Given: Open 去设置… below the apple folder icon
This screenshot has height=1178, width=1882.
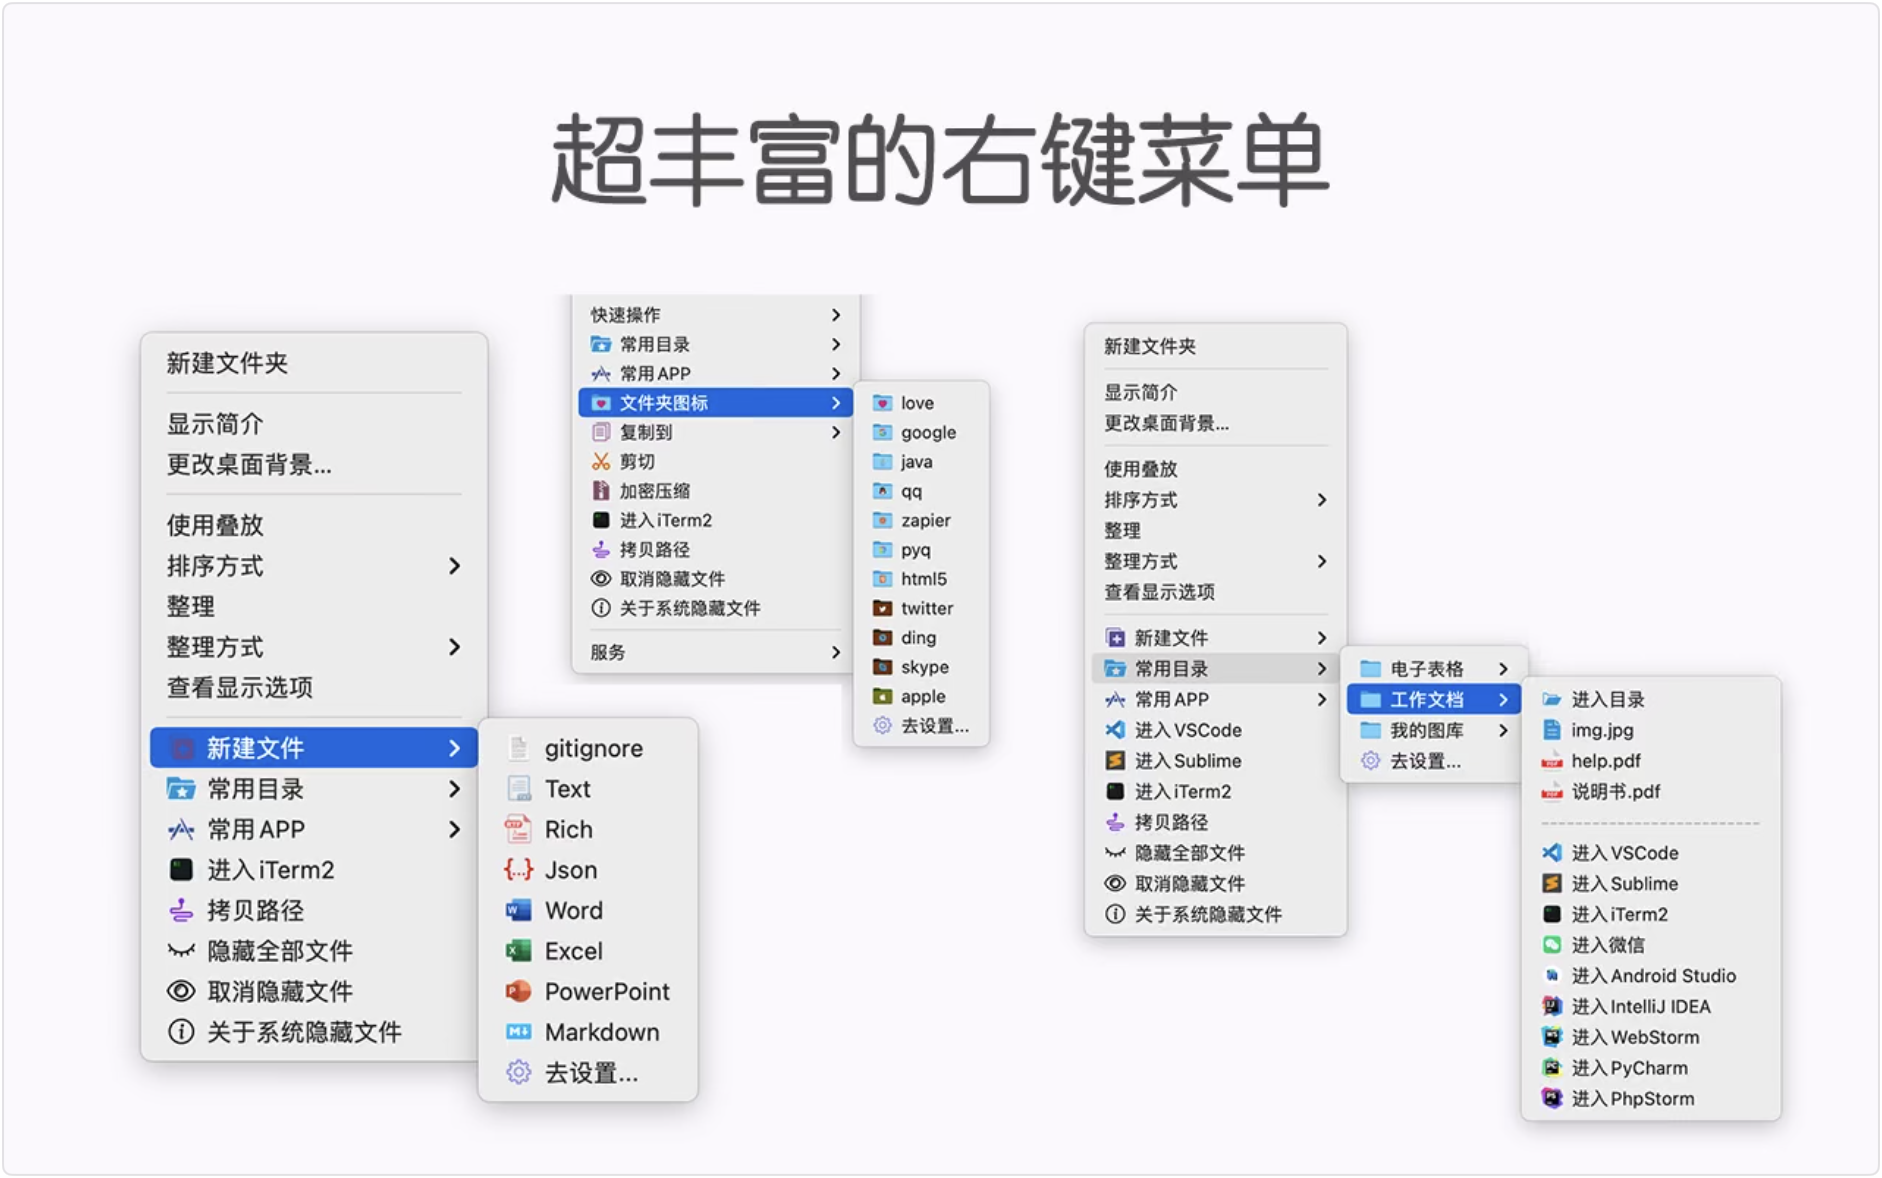Looking at the screenshot, I should tap(920, 726).
